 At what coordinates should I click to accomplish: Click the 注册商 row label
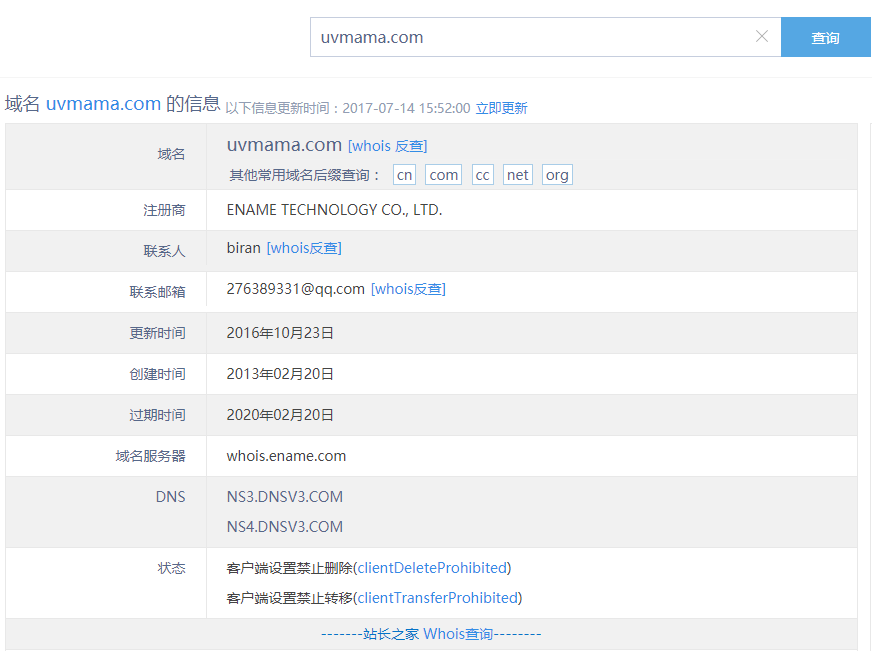(x=164, y=210)
